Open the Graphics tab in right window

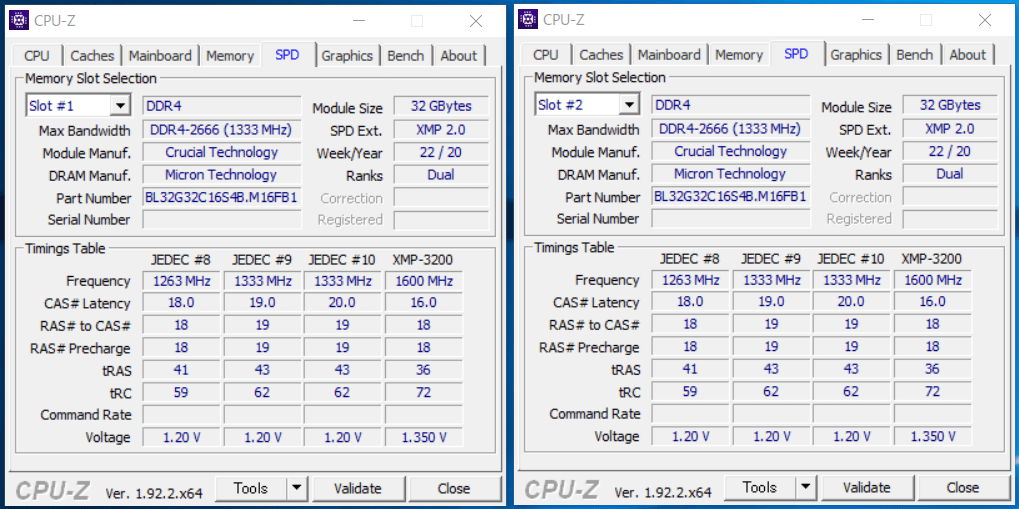coord(856,55)
